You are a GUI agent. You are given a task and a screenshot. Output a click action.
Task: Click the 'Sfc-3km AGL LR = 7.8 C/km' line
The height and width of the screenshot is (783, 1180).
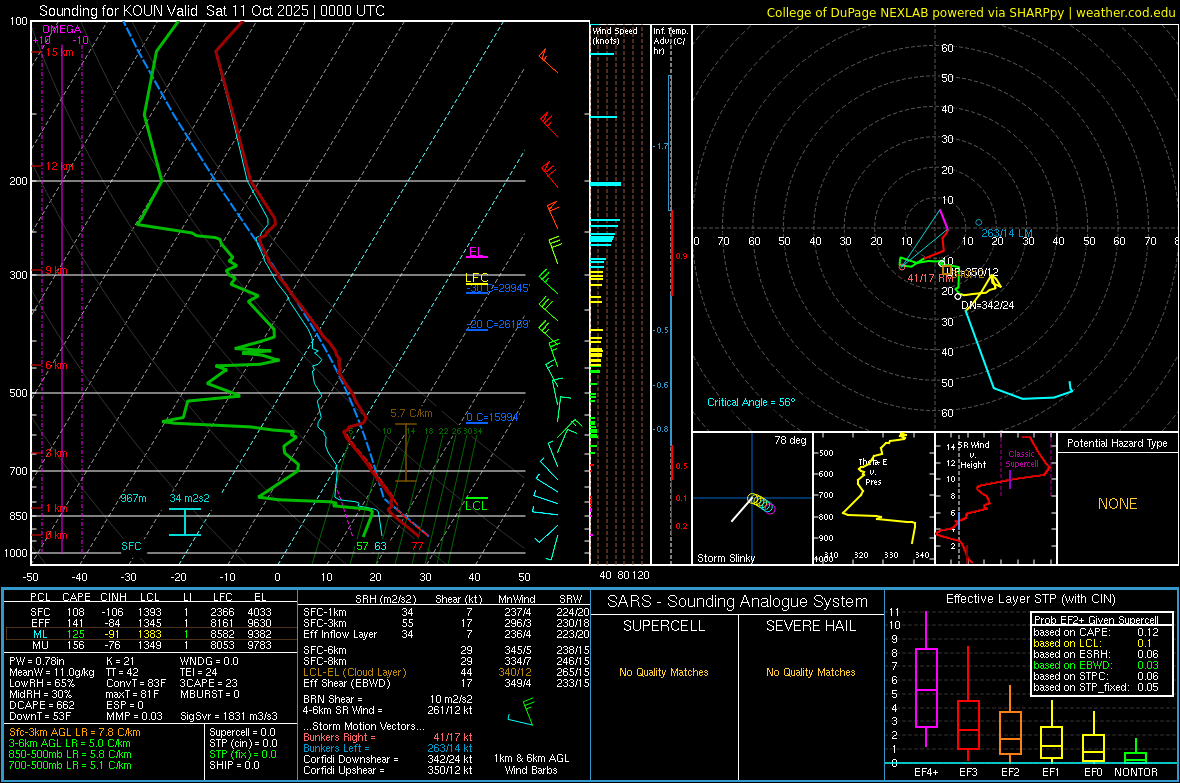[75, 732]
